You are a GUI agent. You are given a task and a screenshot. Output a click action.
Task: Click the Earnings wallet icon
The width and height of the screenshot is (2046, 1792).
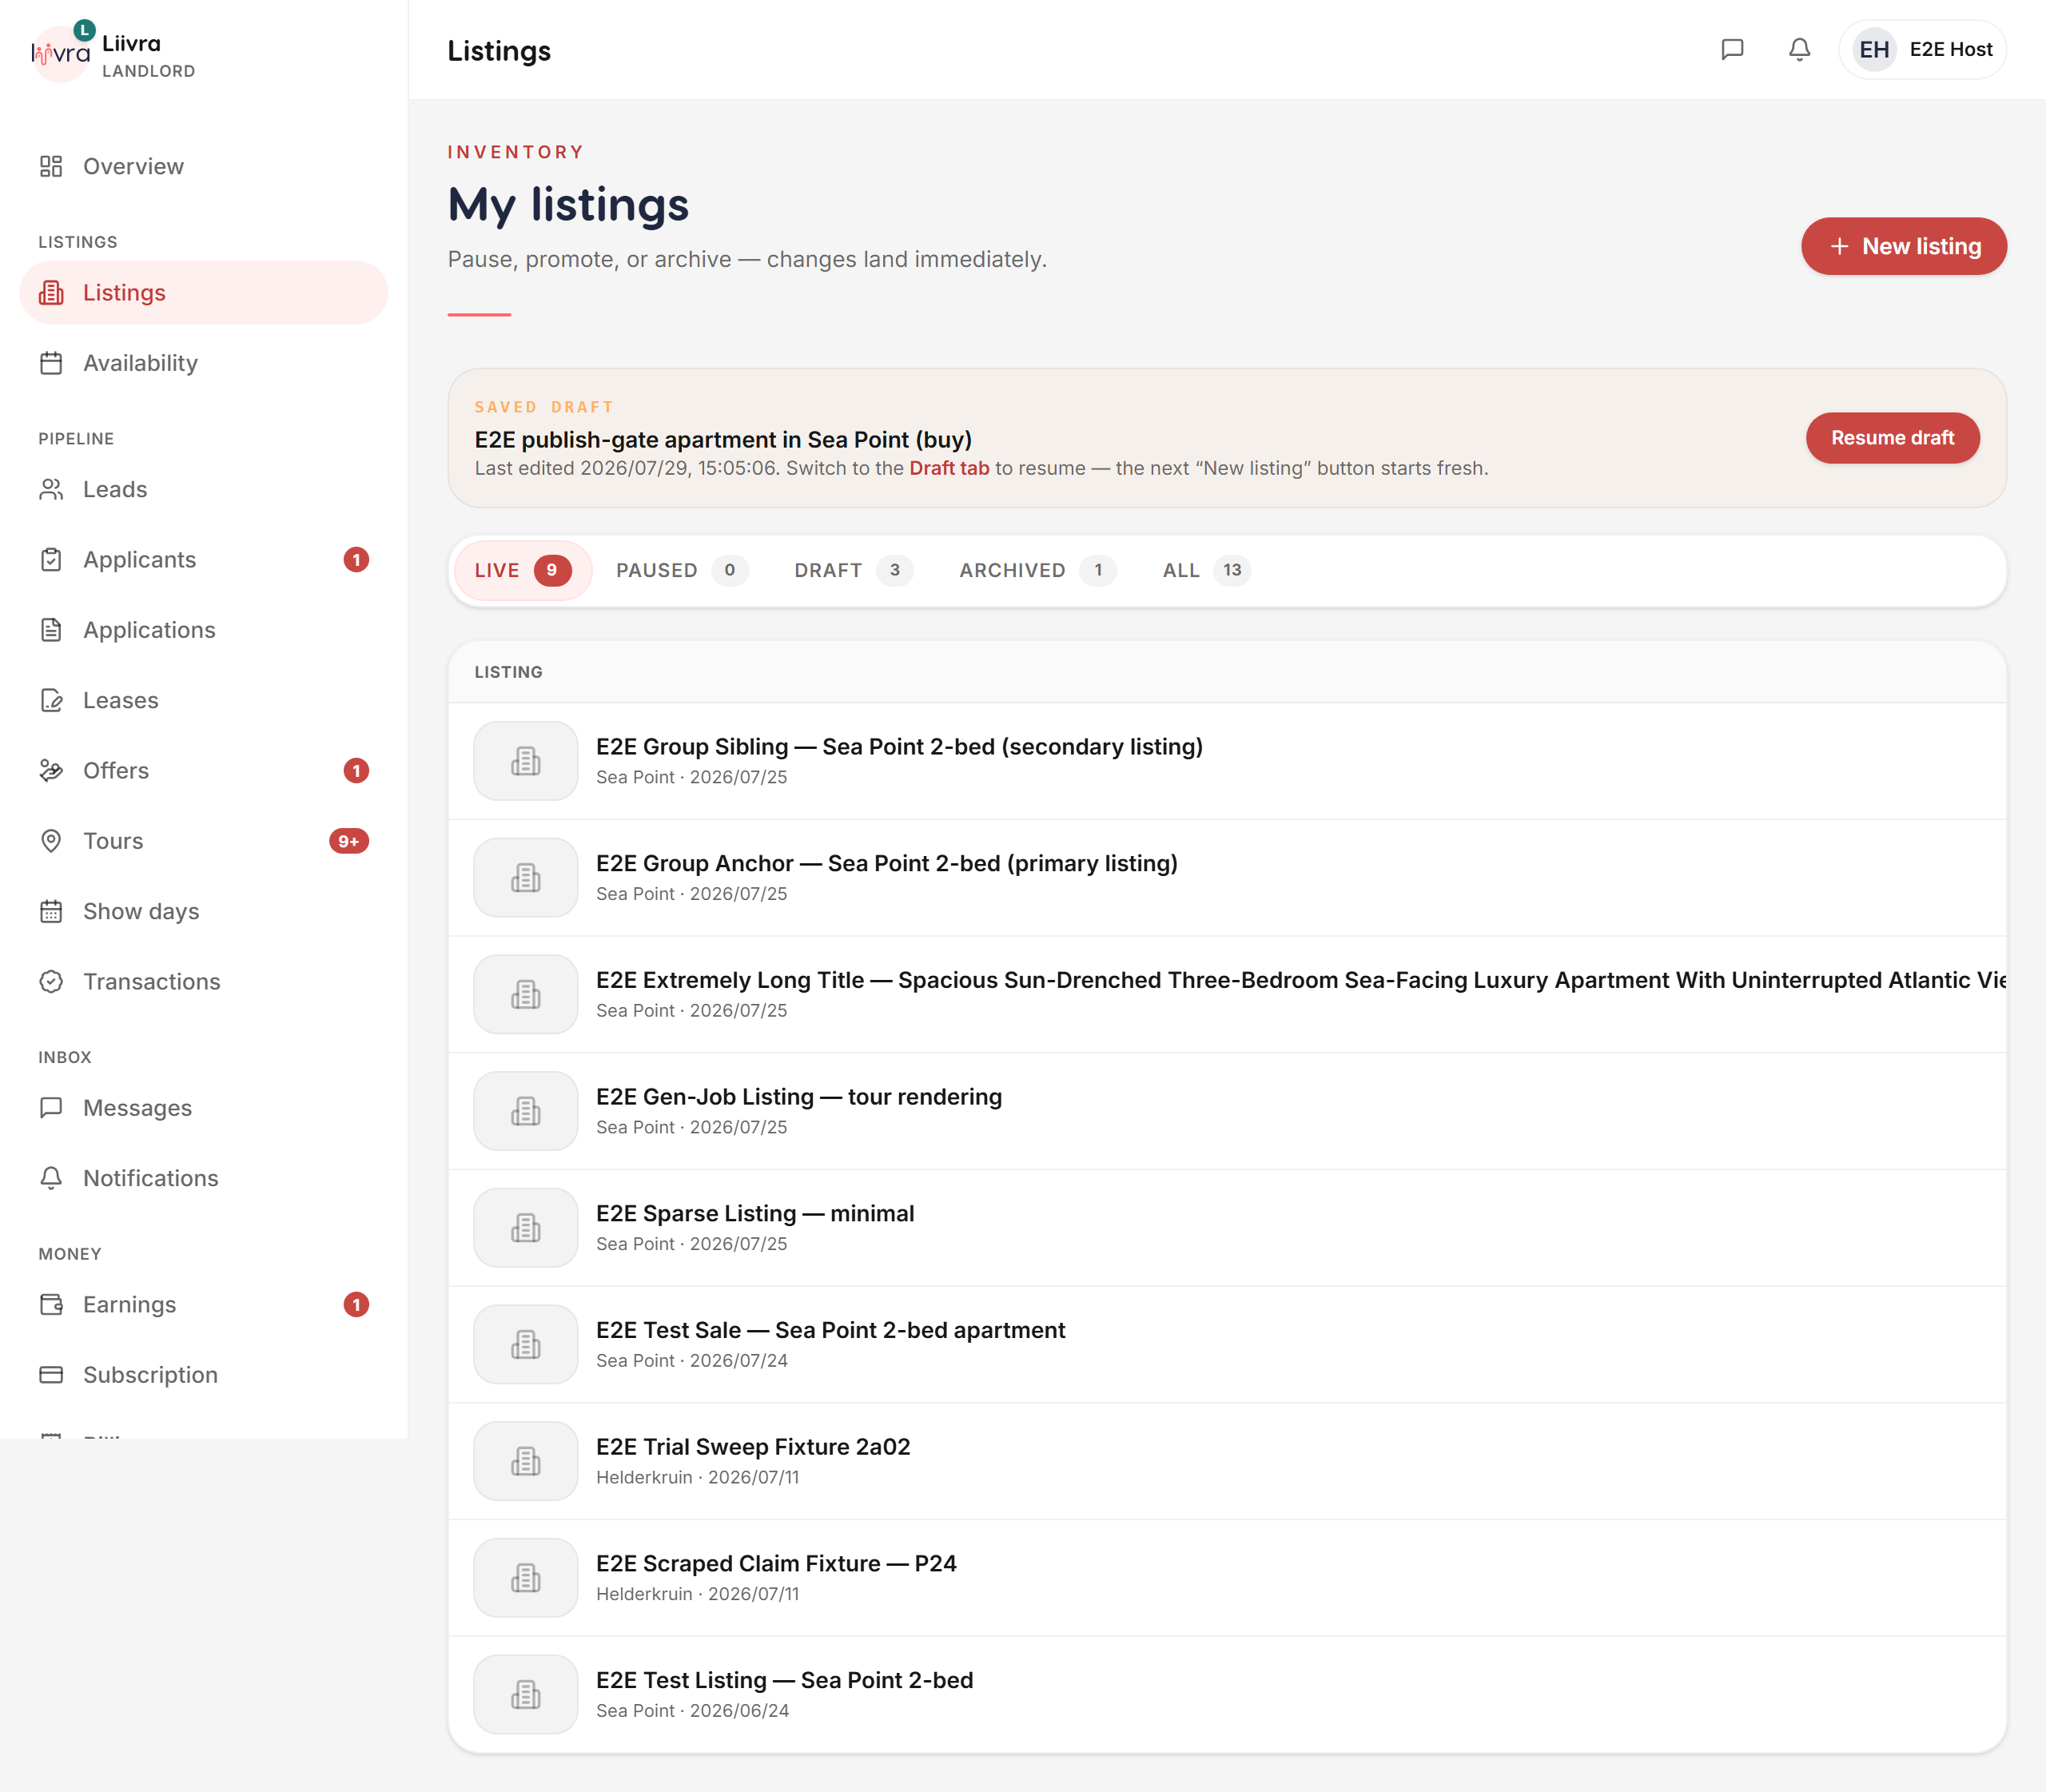[x=51, y=1304]
